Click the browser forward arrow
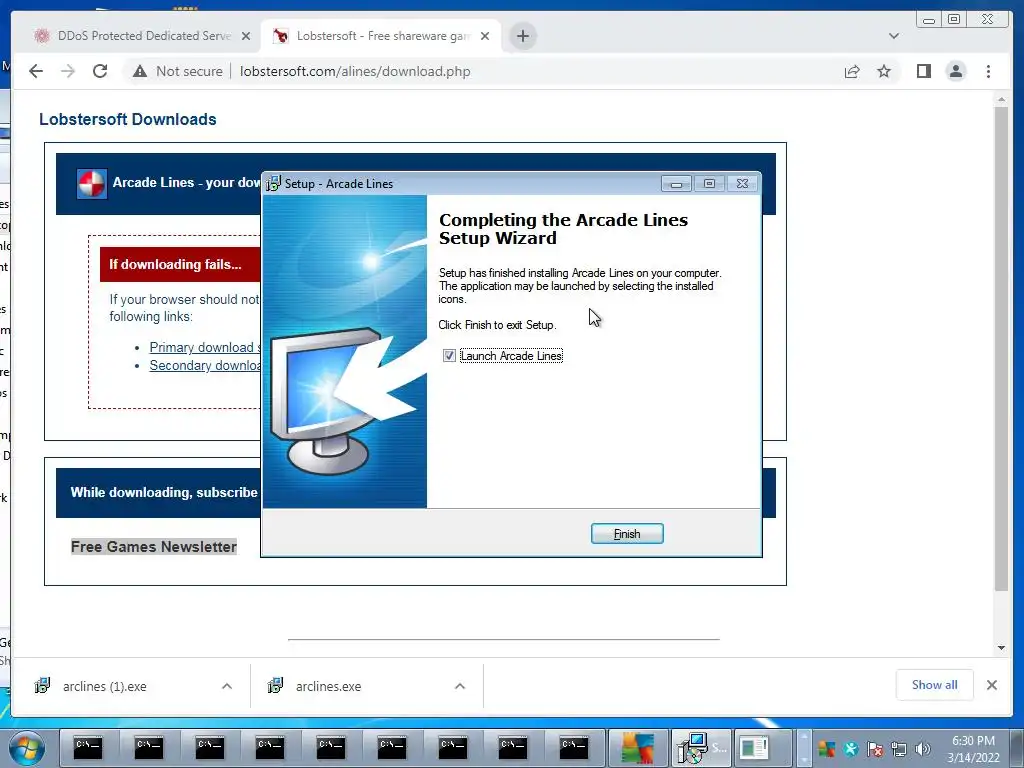 (68, 71)
